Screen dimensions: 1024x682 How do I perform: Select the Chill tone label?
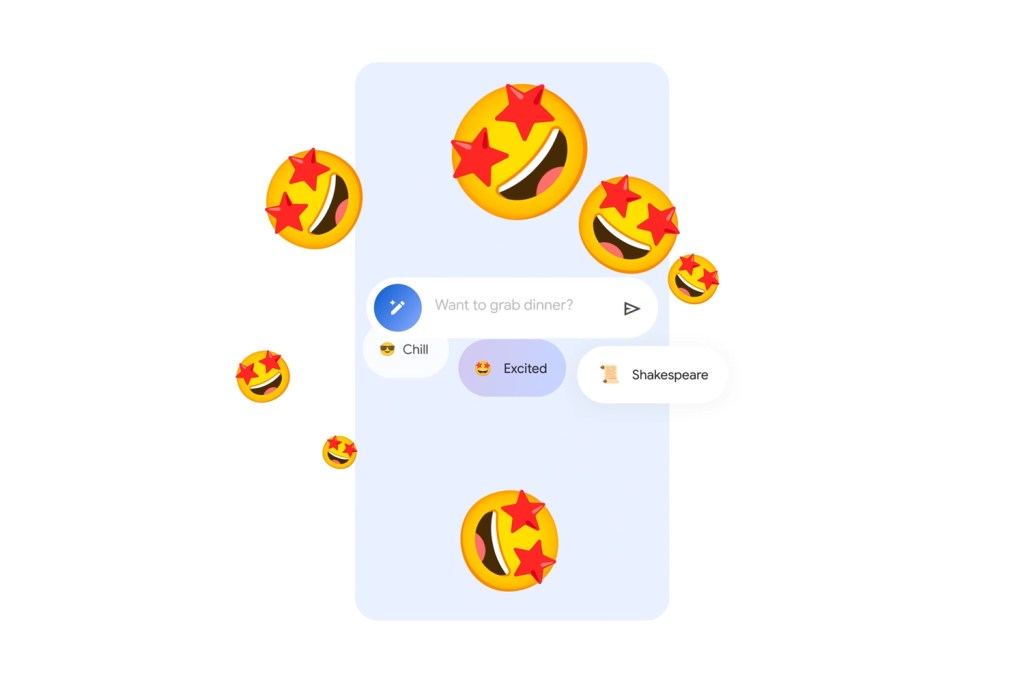415,349
